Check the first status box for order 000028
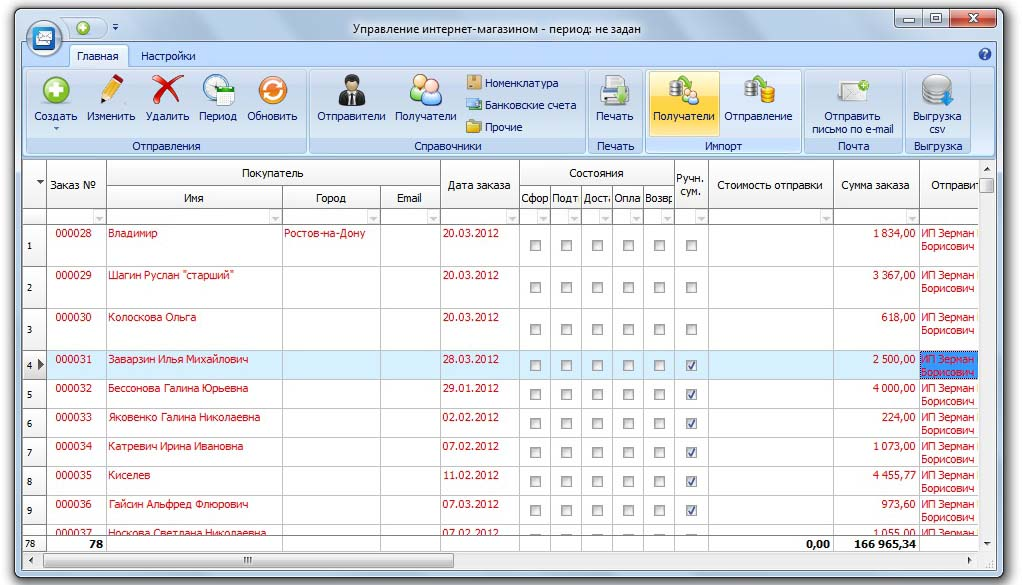 [x=535, y=246]
